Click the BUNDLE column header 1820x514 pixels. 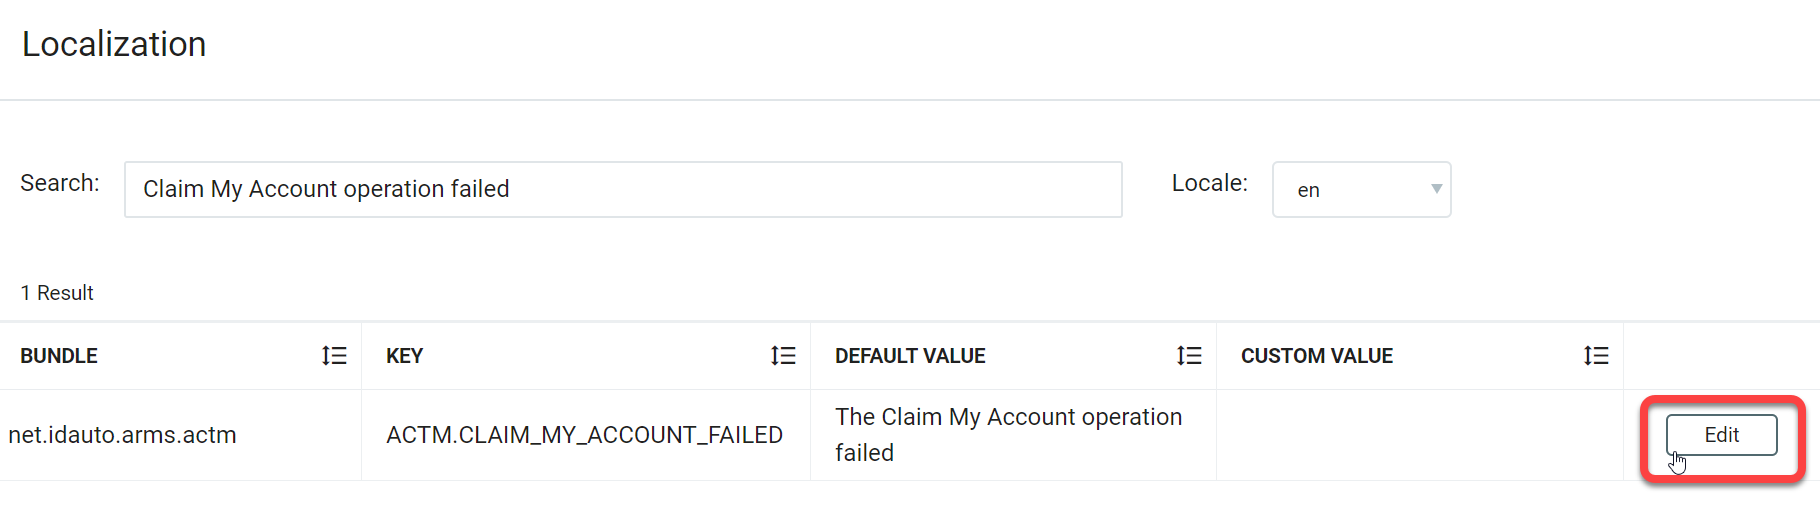[x=59, y=356]
